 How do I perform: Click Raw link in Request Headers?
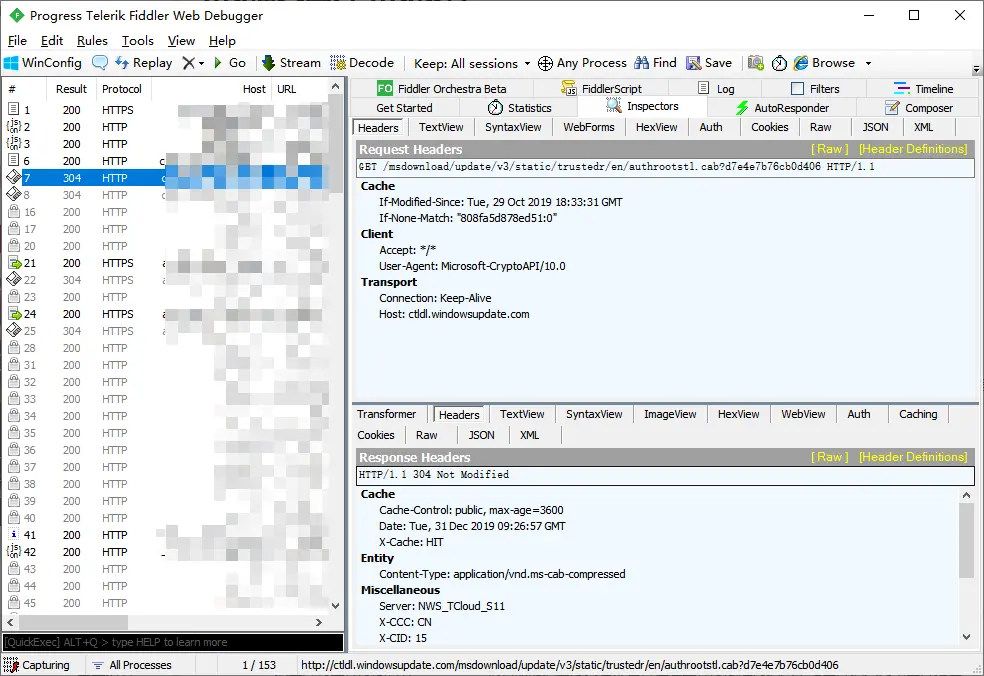pos(829,149)
